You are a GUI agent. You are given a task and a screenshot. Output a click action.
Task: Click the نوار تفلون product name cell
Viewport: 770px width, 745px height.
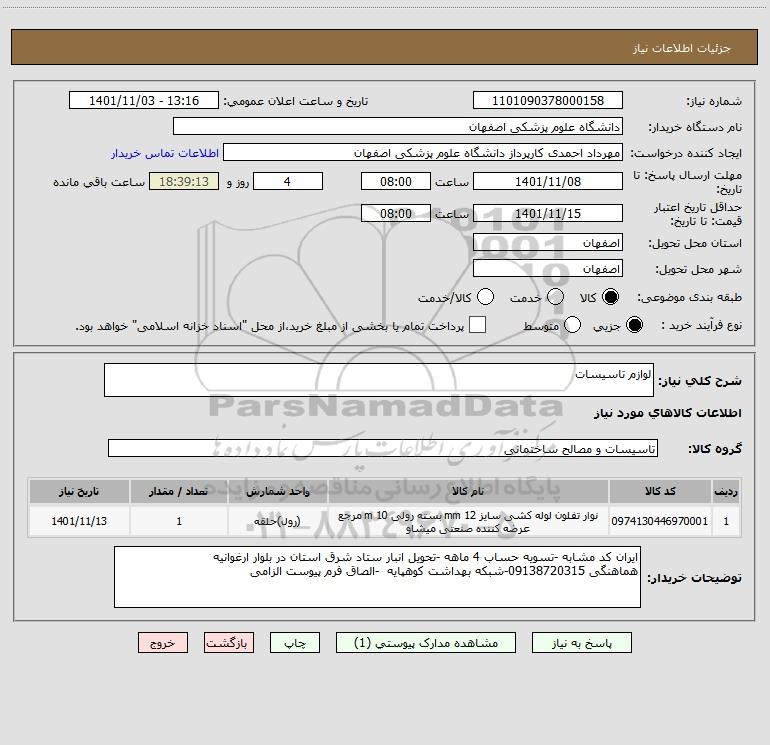[x=468, y=522]
